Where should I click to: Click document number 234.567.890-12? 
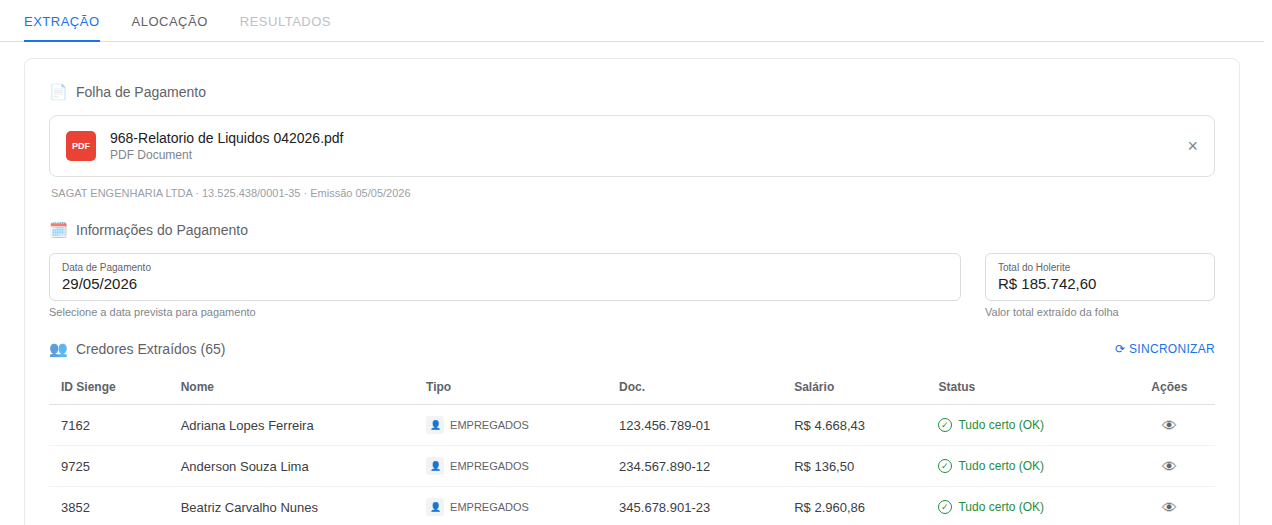click(665, 466)
